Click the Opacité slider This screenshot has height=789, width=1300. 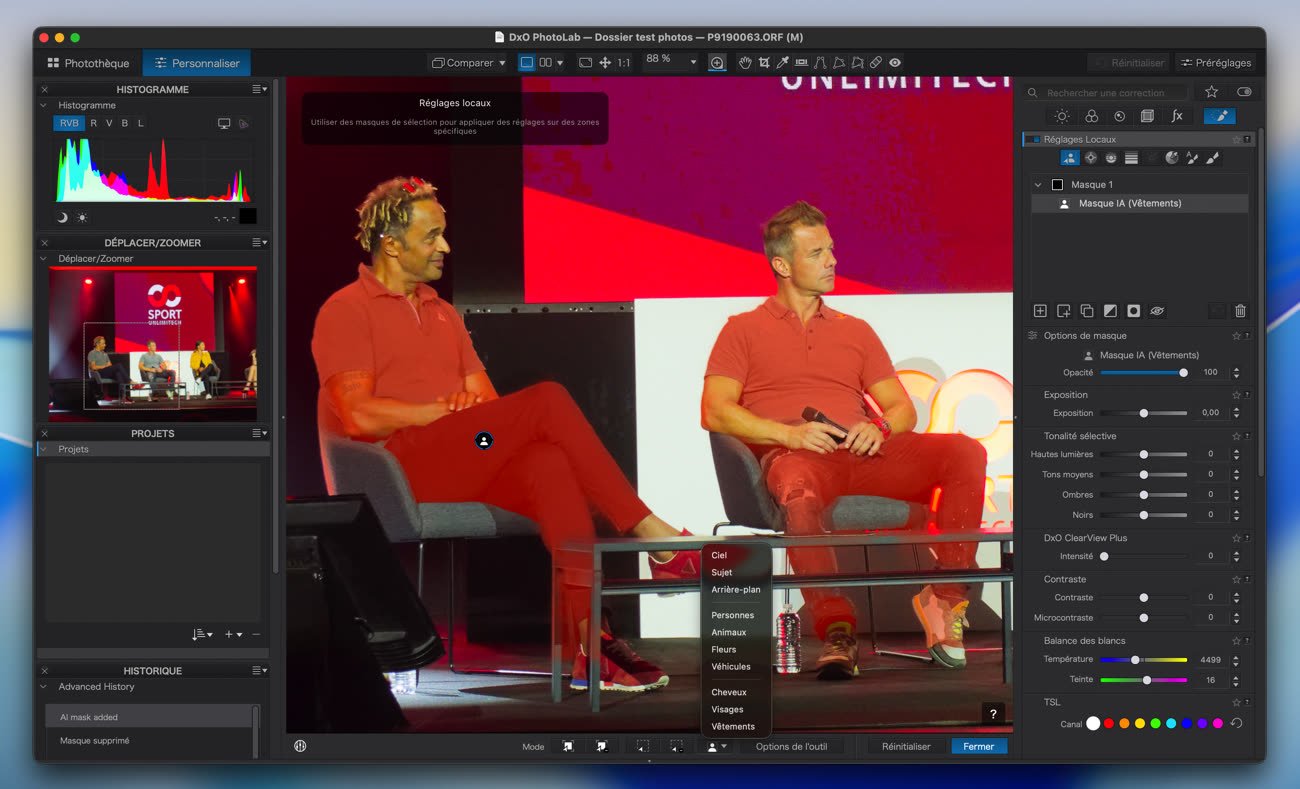pos(1143,372)
